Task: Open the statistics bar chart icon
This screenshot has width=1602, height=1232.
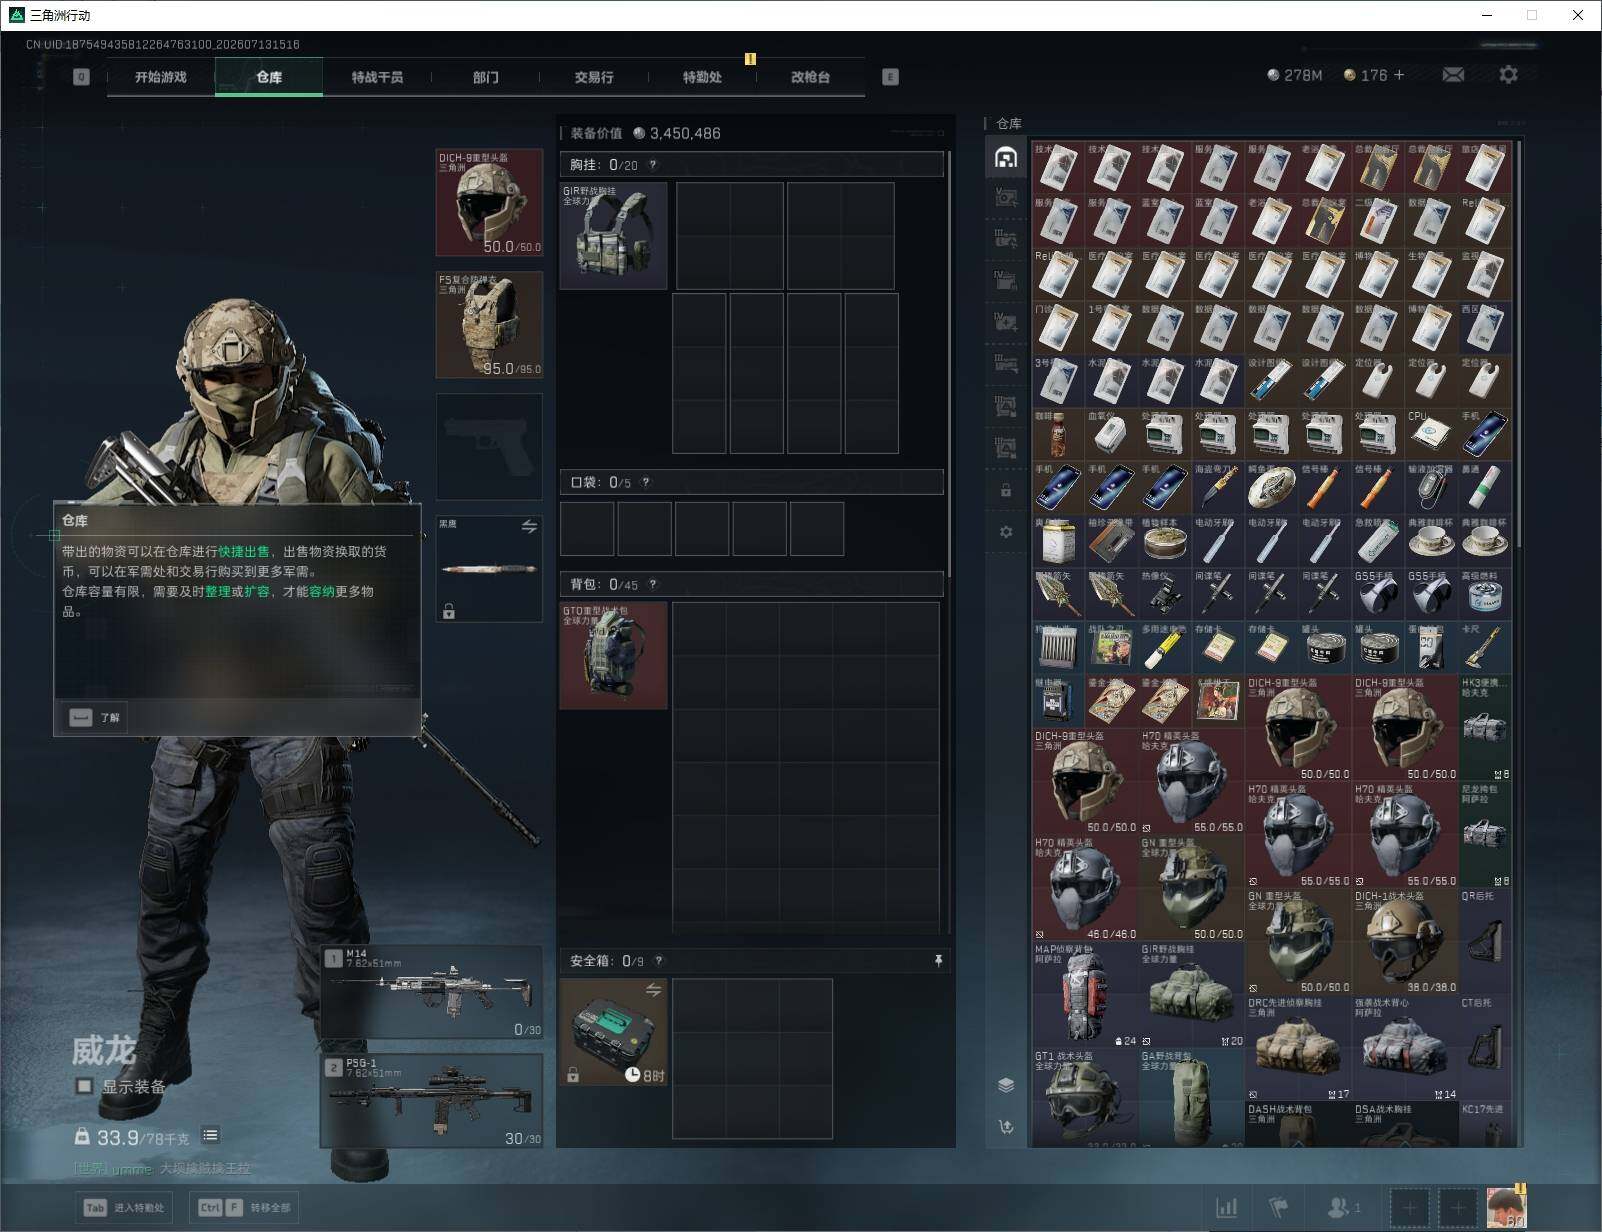Action: 1227,1208
